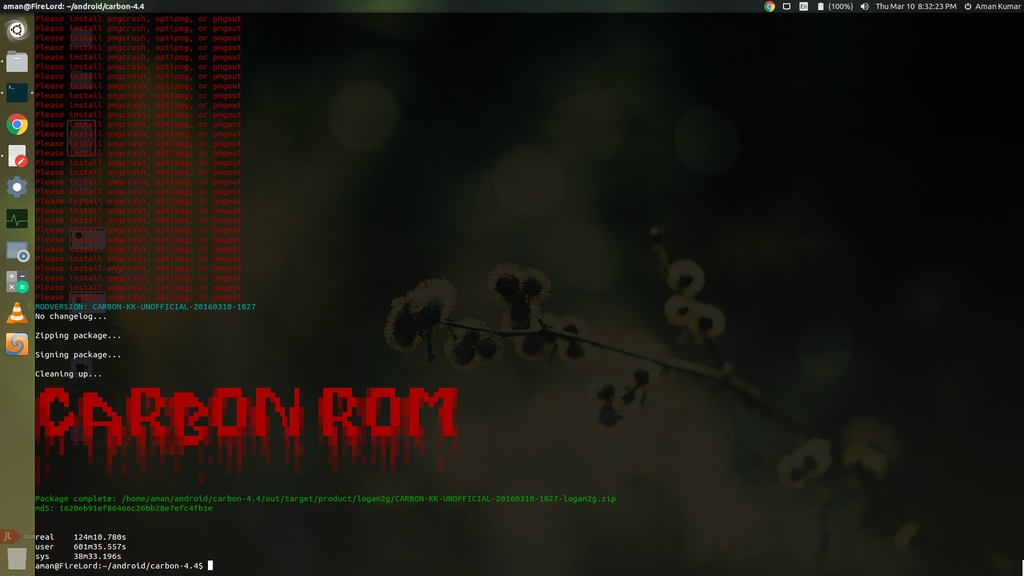Open the text editor launcher icon

(x=16, y=156)
